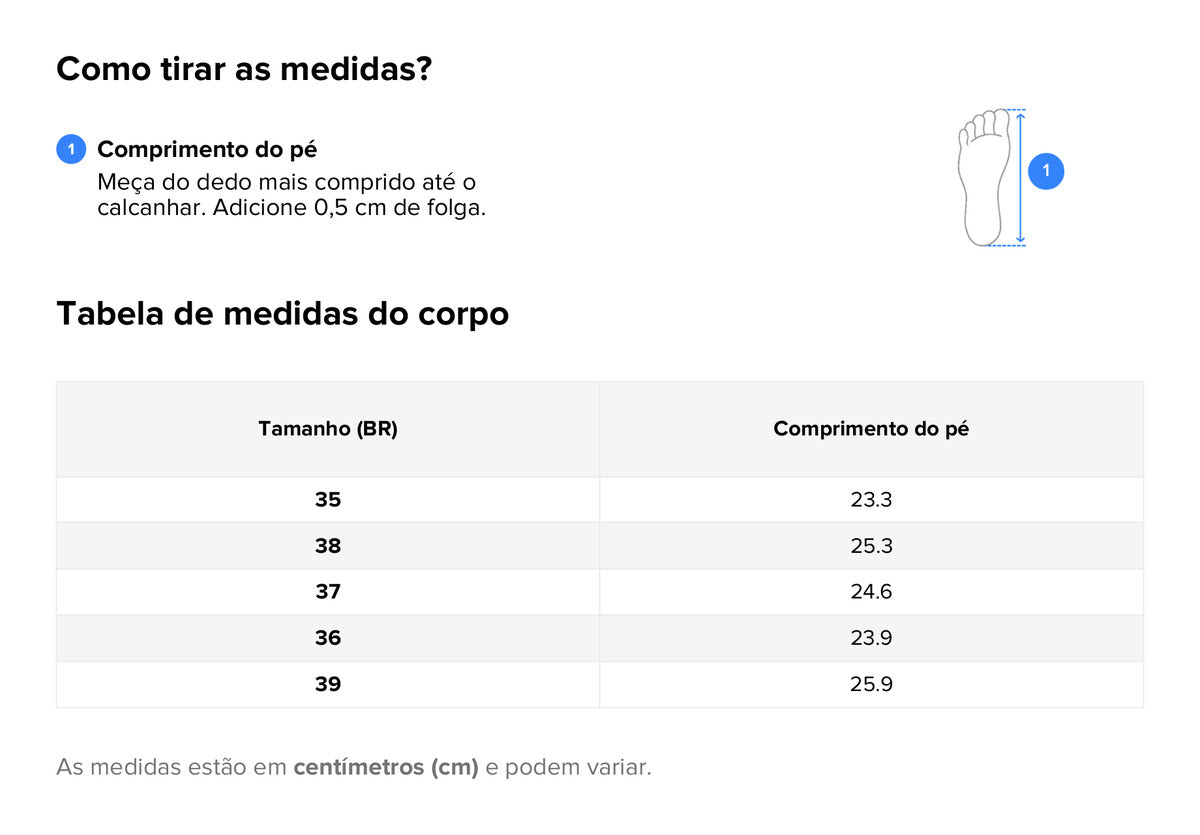
Task: Select the 'Comprimento do pé' table column header
Action: click(x=871, y=429)
